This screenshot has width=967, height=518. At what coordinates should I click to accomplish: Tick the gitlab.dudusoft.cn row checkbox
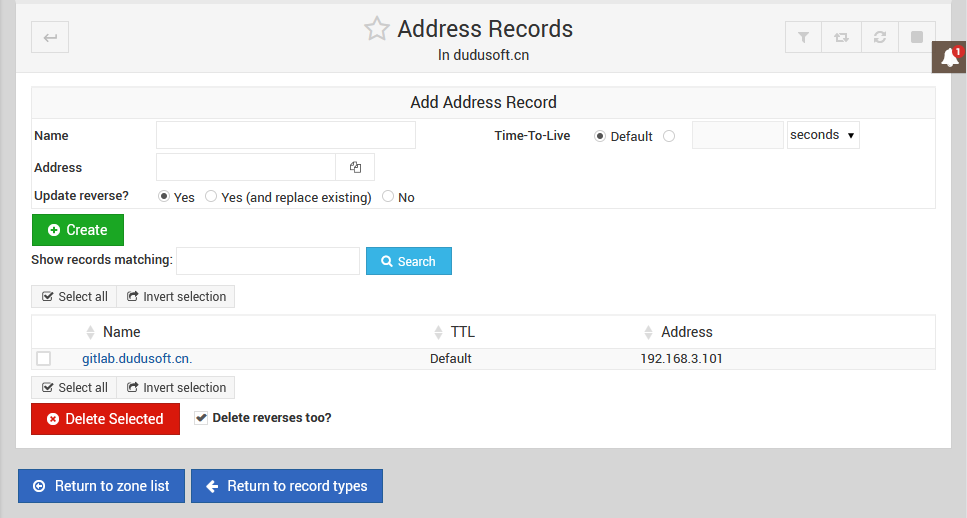click(x=44, y=358)
